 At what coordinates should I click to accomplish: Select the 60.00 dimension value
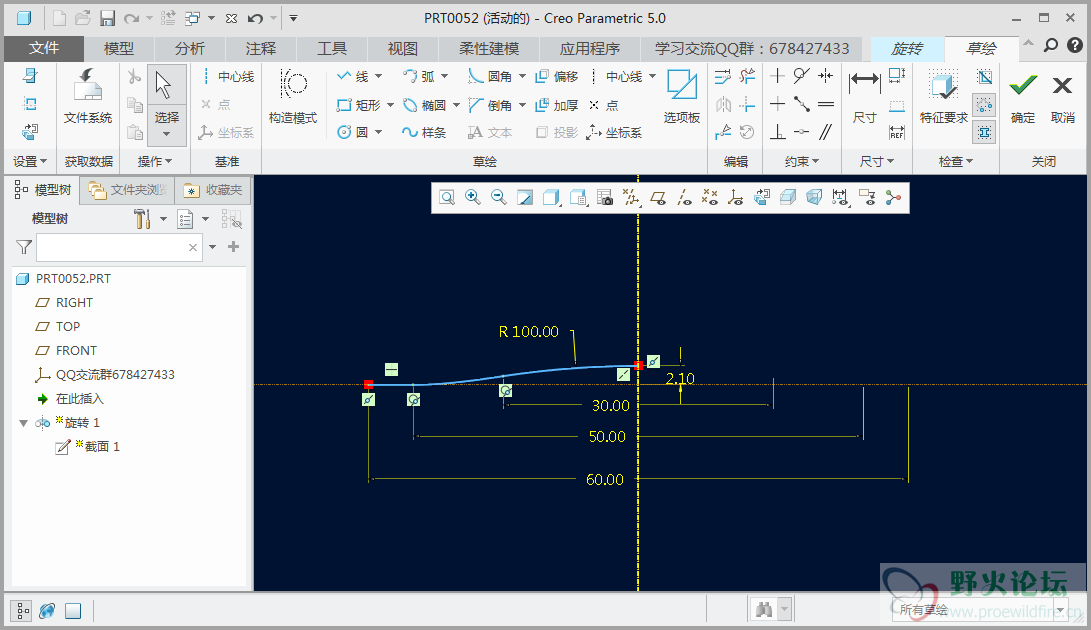[x=605, y=479]
